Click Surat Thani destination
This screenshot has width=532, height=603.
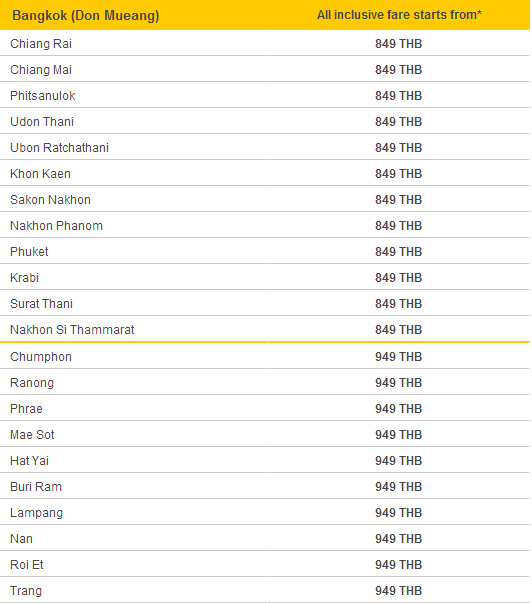pyautogui.click(x=41, y=304)
